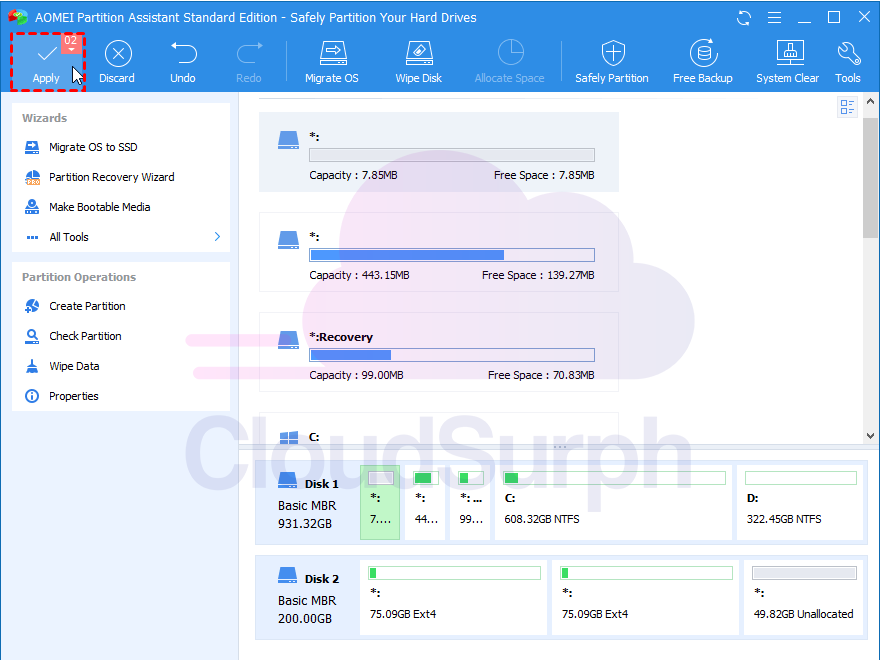Select the Recovery partition card
Viewport: 880px width, 660px height.
tap(438, 352)
